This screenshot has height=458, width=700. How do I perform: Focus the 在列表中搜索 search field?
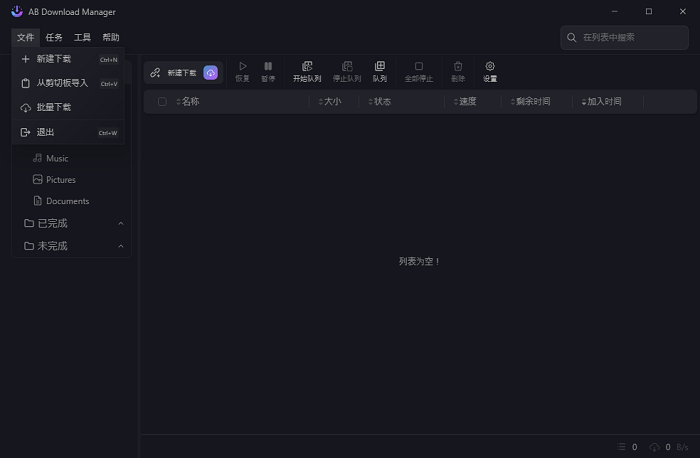[624, 37]
